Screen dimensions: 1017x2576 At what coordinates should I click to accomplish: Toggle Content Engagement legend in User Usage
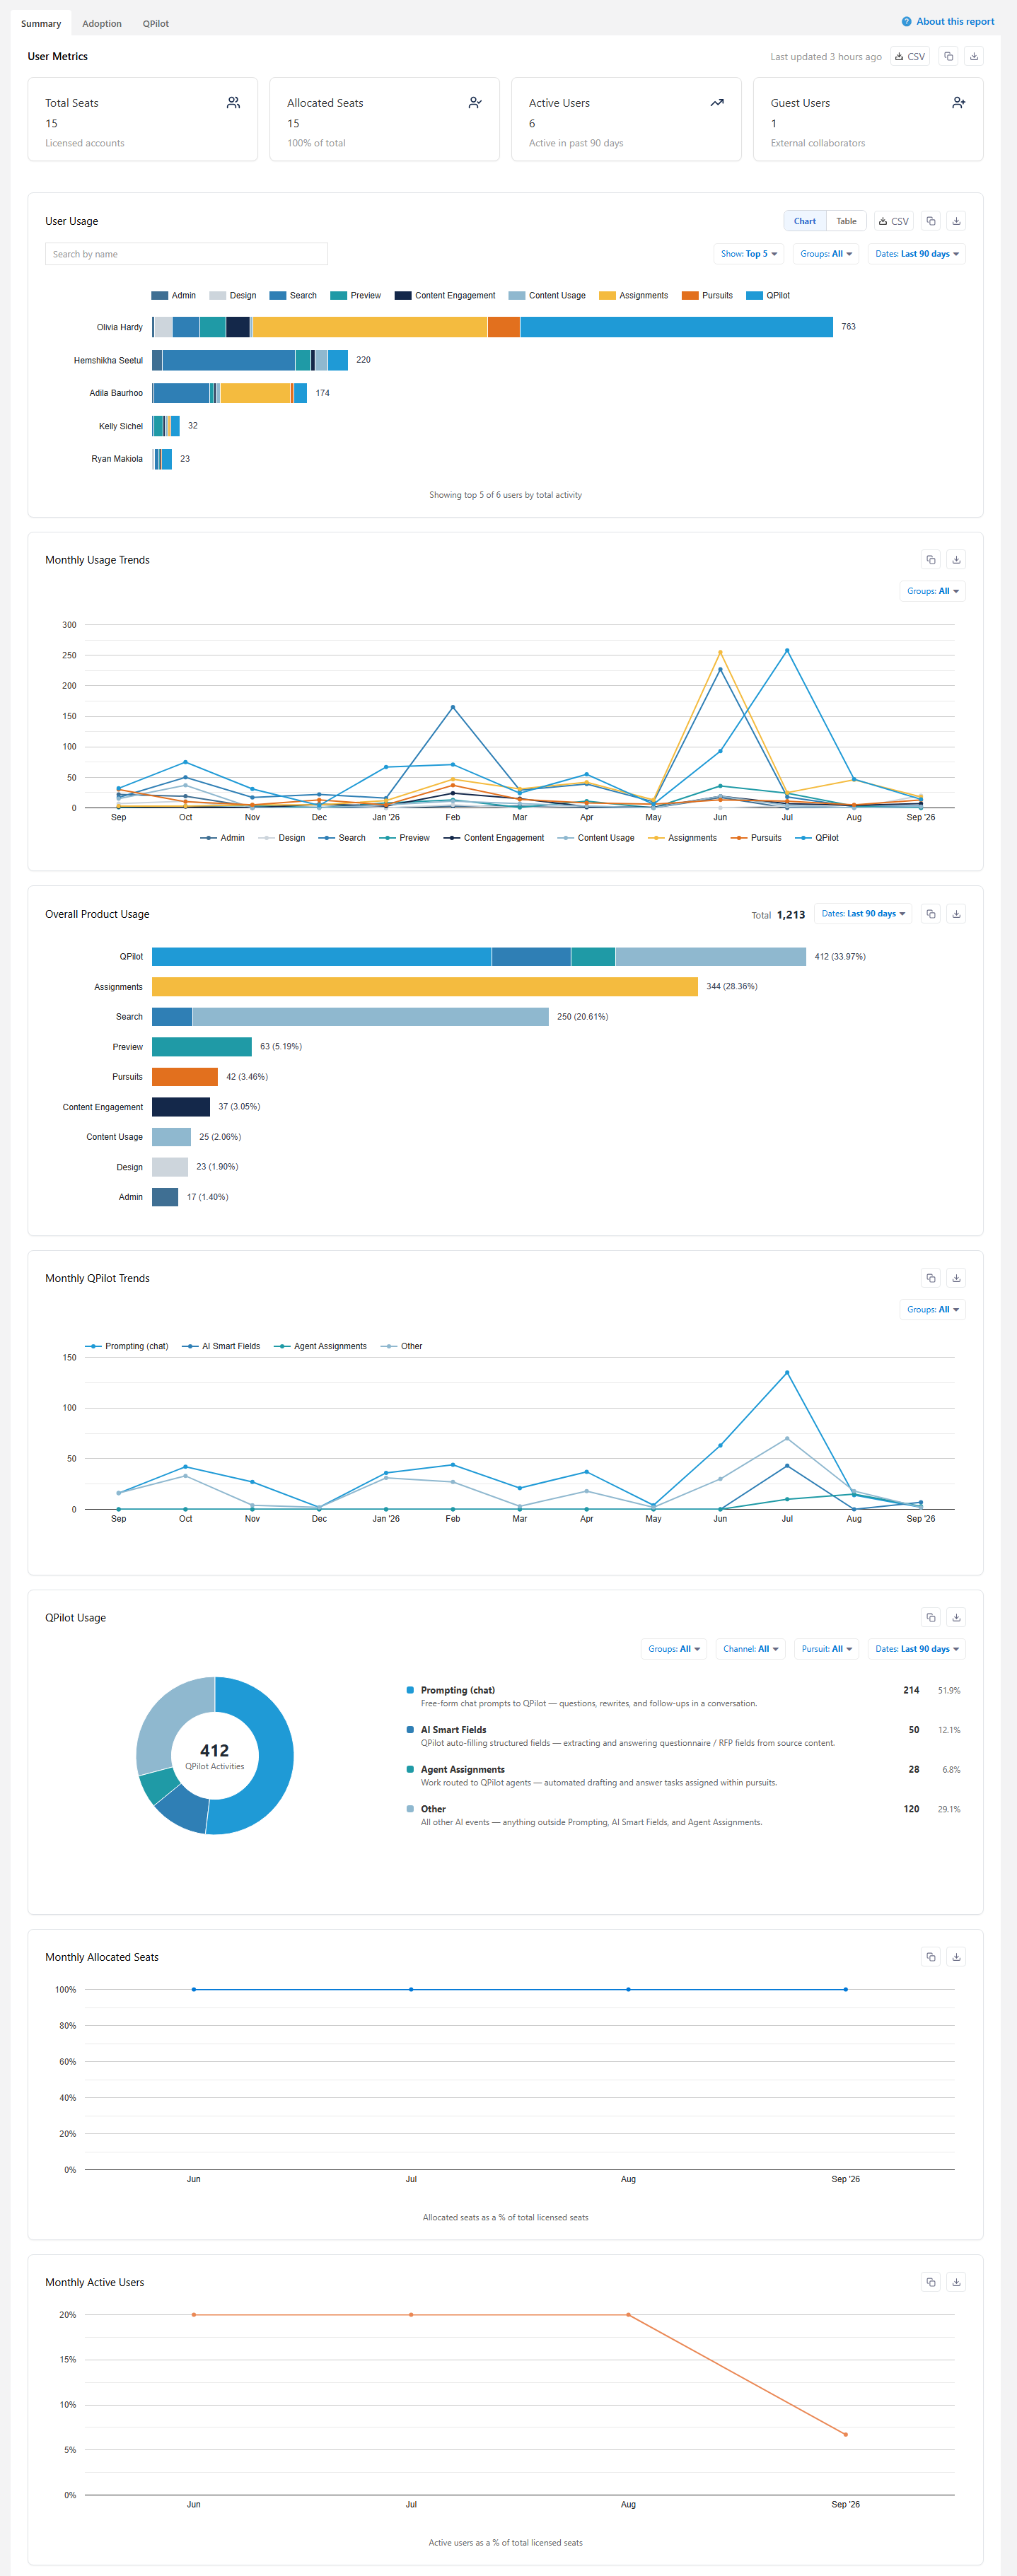[x=445, y=295]
